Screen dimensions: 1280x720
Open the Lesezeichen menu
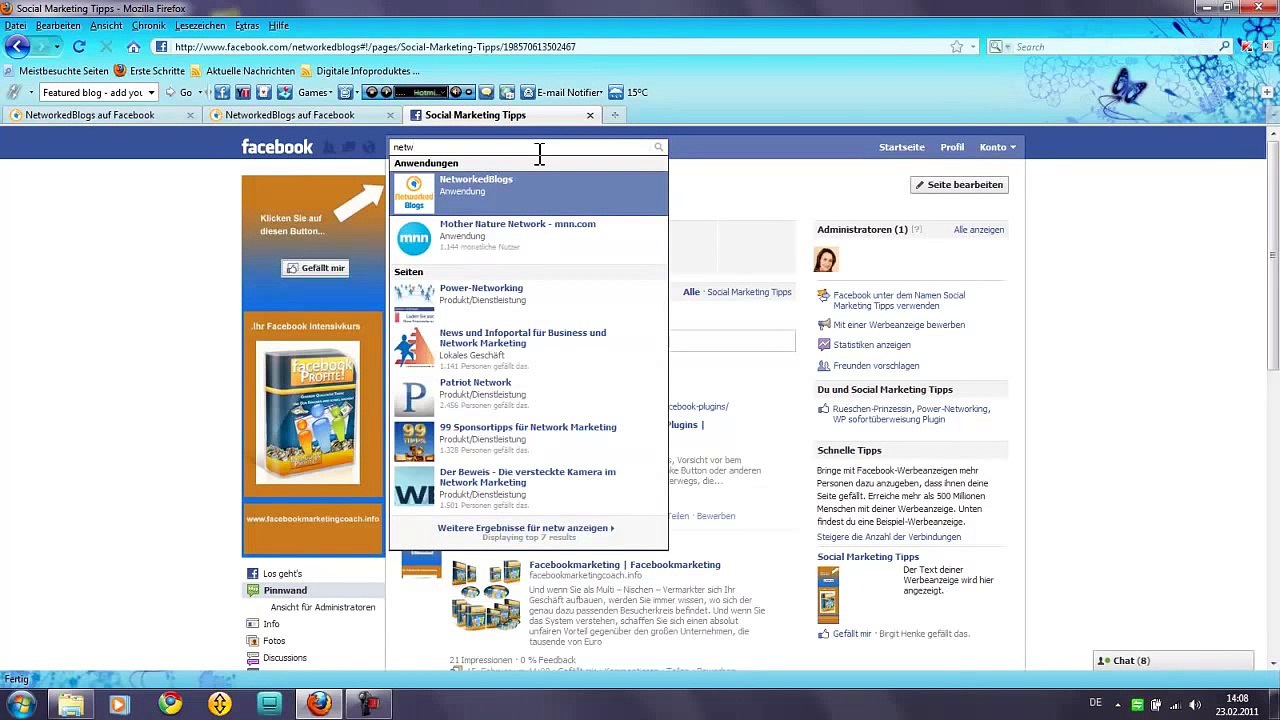(200, 25)
